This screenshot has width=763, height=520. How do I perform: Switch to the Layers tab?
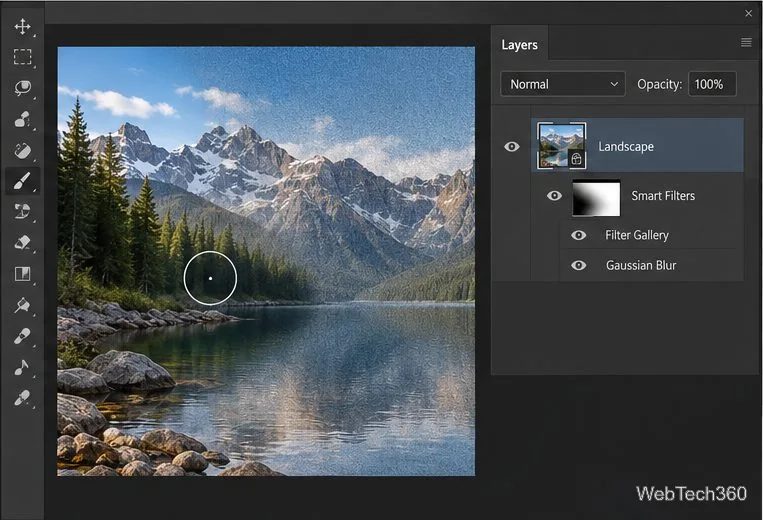(x=519, y=45)
